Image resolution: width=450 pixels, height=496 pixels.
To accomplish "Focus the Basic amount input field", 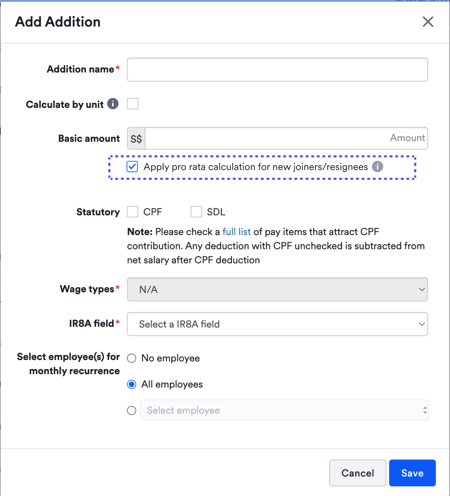I will pos(286,138).
